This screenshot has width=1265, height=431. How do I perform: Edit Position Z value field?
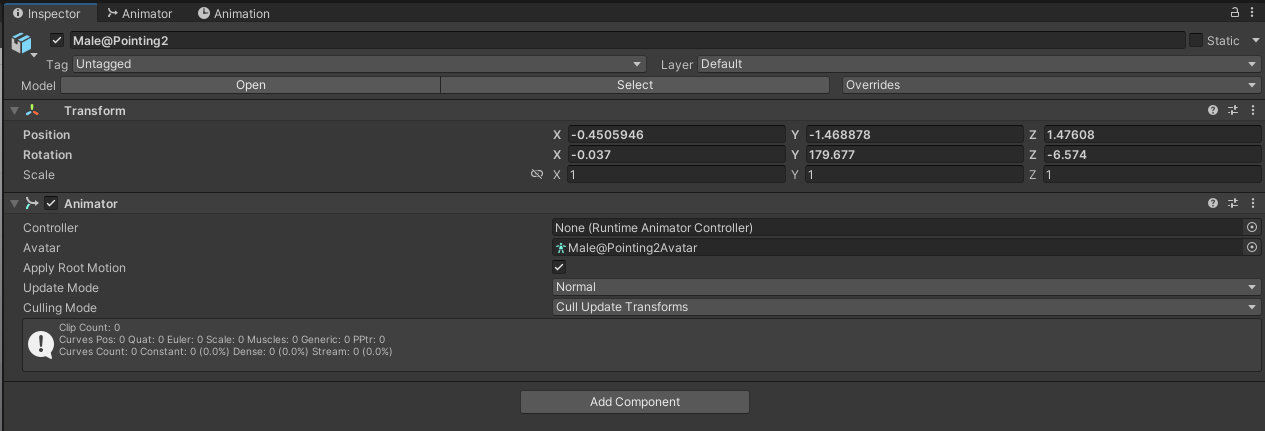(1152, 135)
